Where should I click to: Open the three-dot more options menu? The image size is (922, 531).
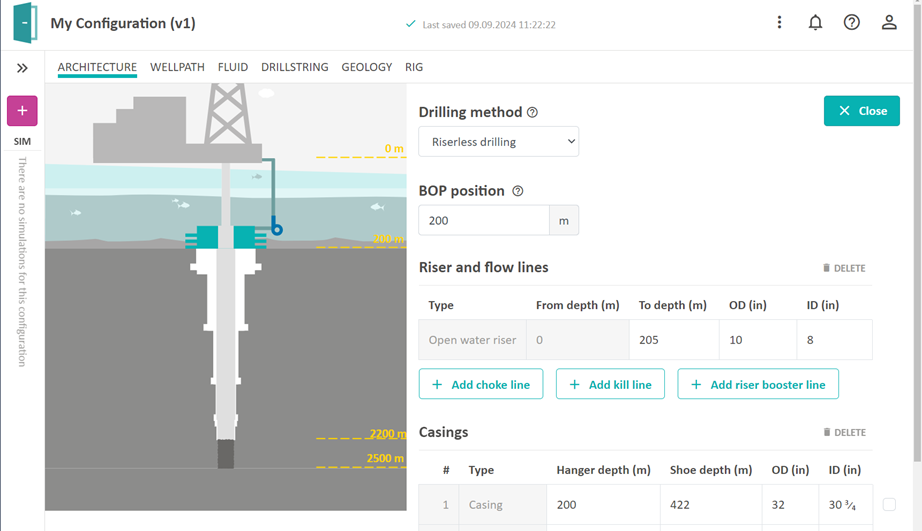(x=779, y=23)
